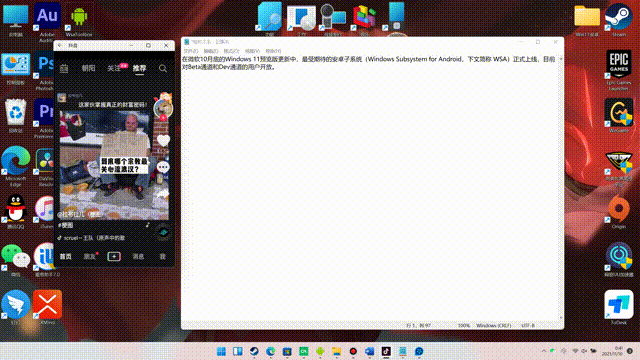
Task: Open the creator's round avatar on the video
Action: point(163,108)
